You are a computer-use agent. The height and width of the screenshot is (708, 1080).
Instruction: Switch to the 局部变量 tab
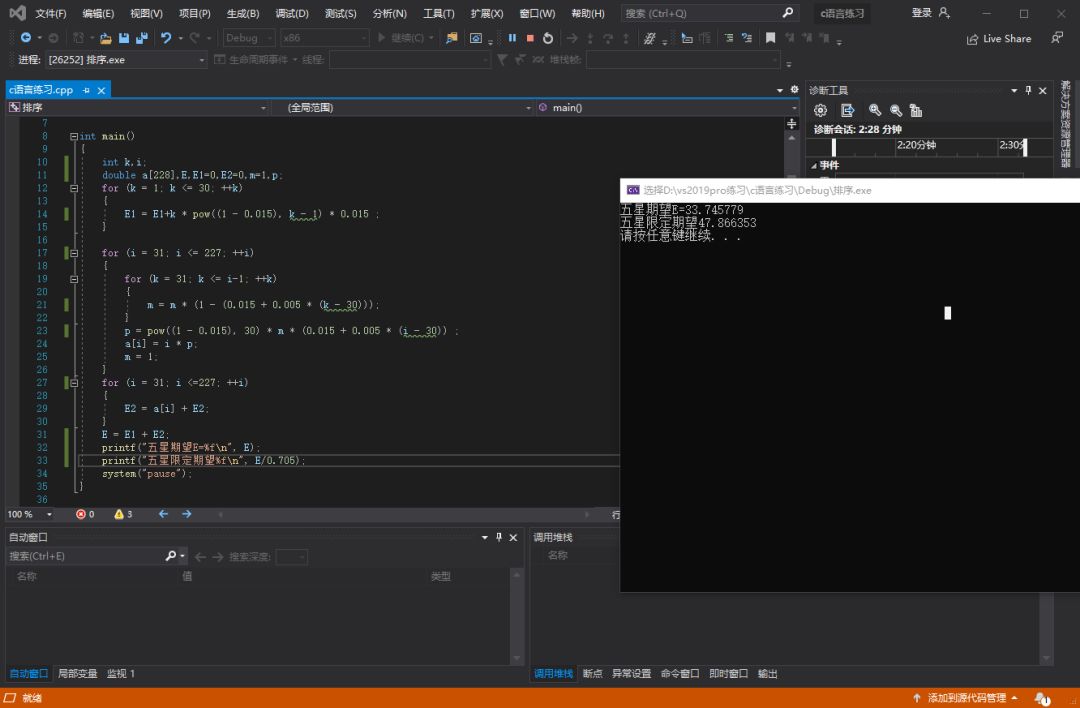(77, 674)
